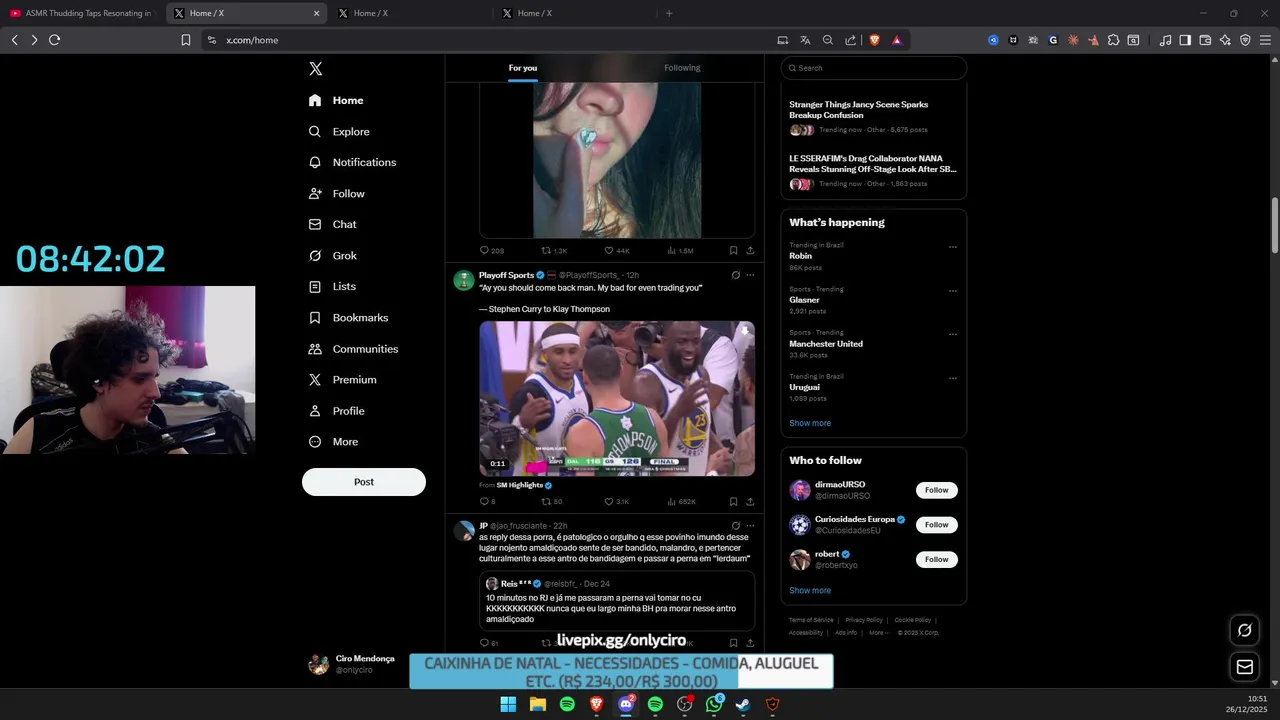Open more options on Playoff Sports post
This screenshot has height=720, width=1280.
[750, 275]
